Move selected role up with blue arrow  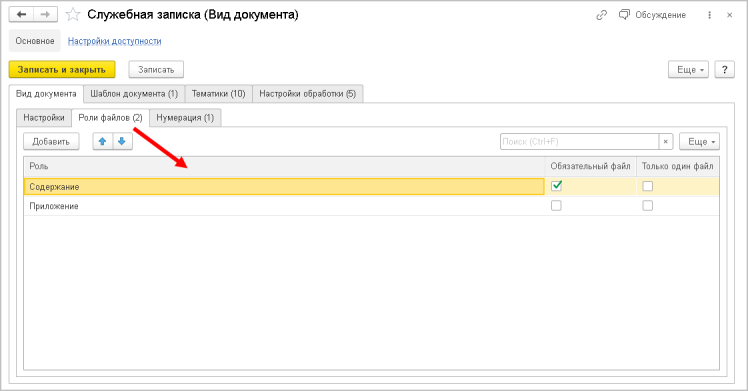[x=103, y=142]
